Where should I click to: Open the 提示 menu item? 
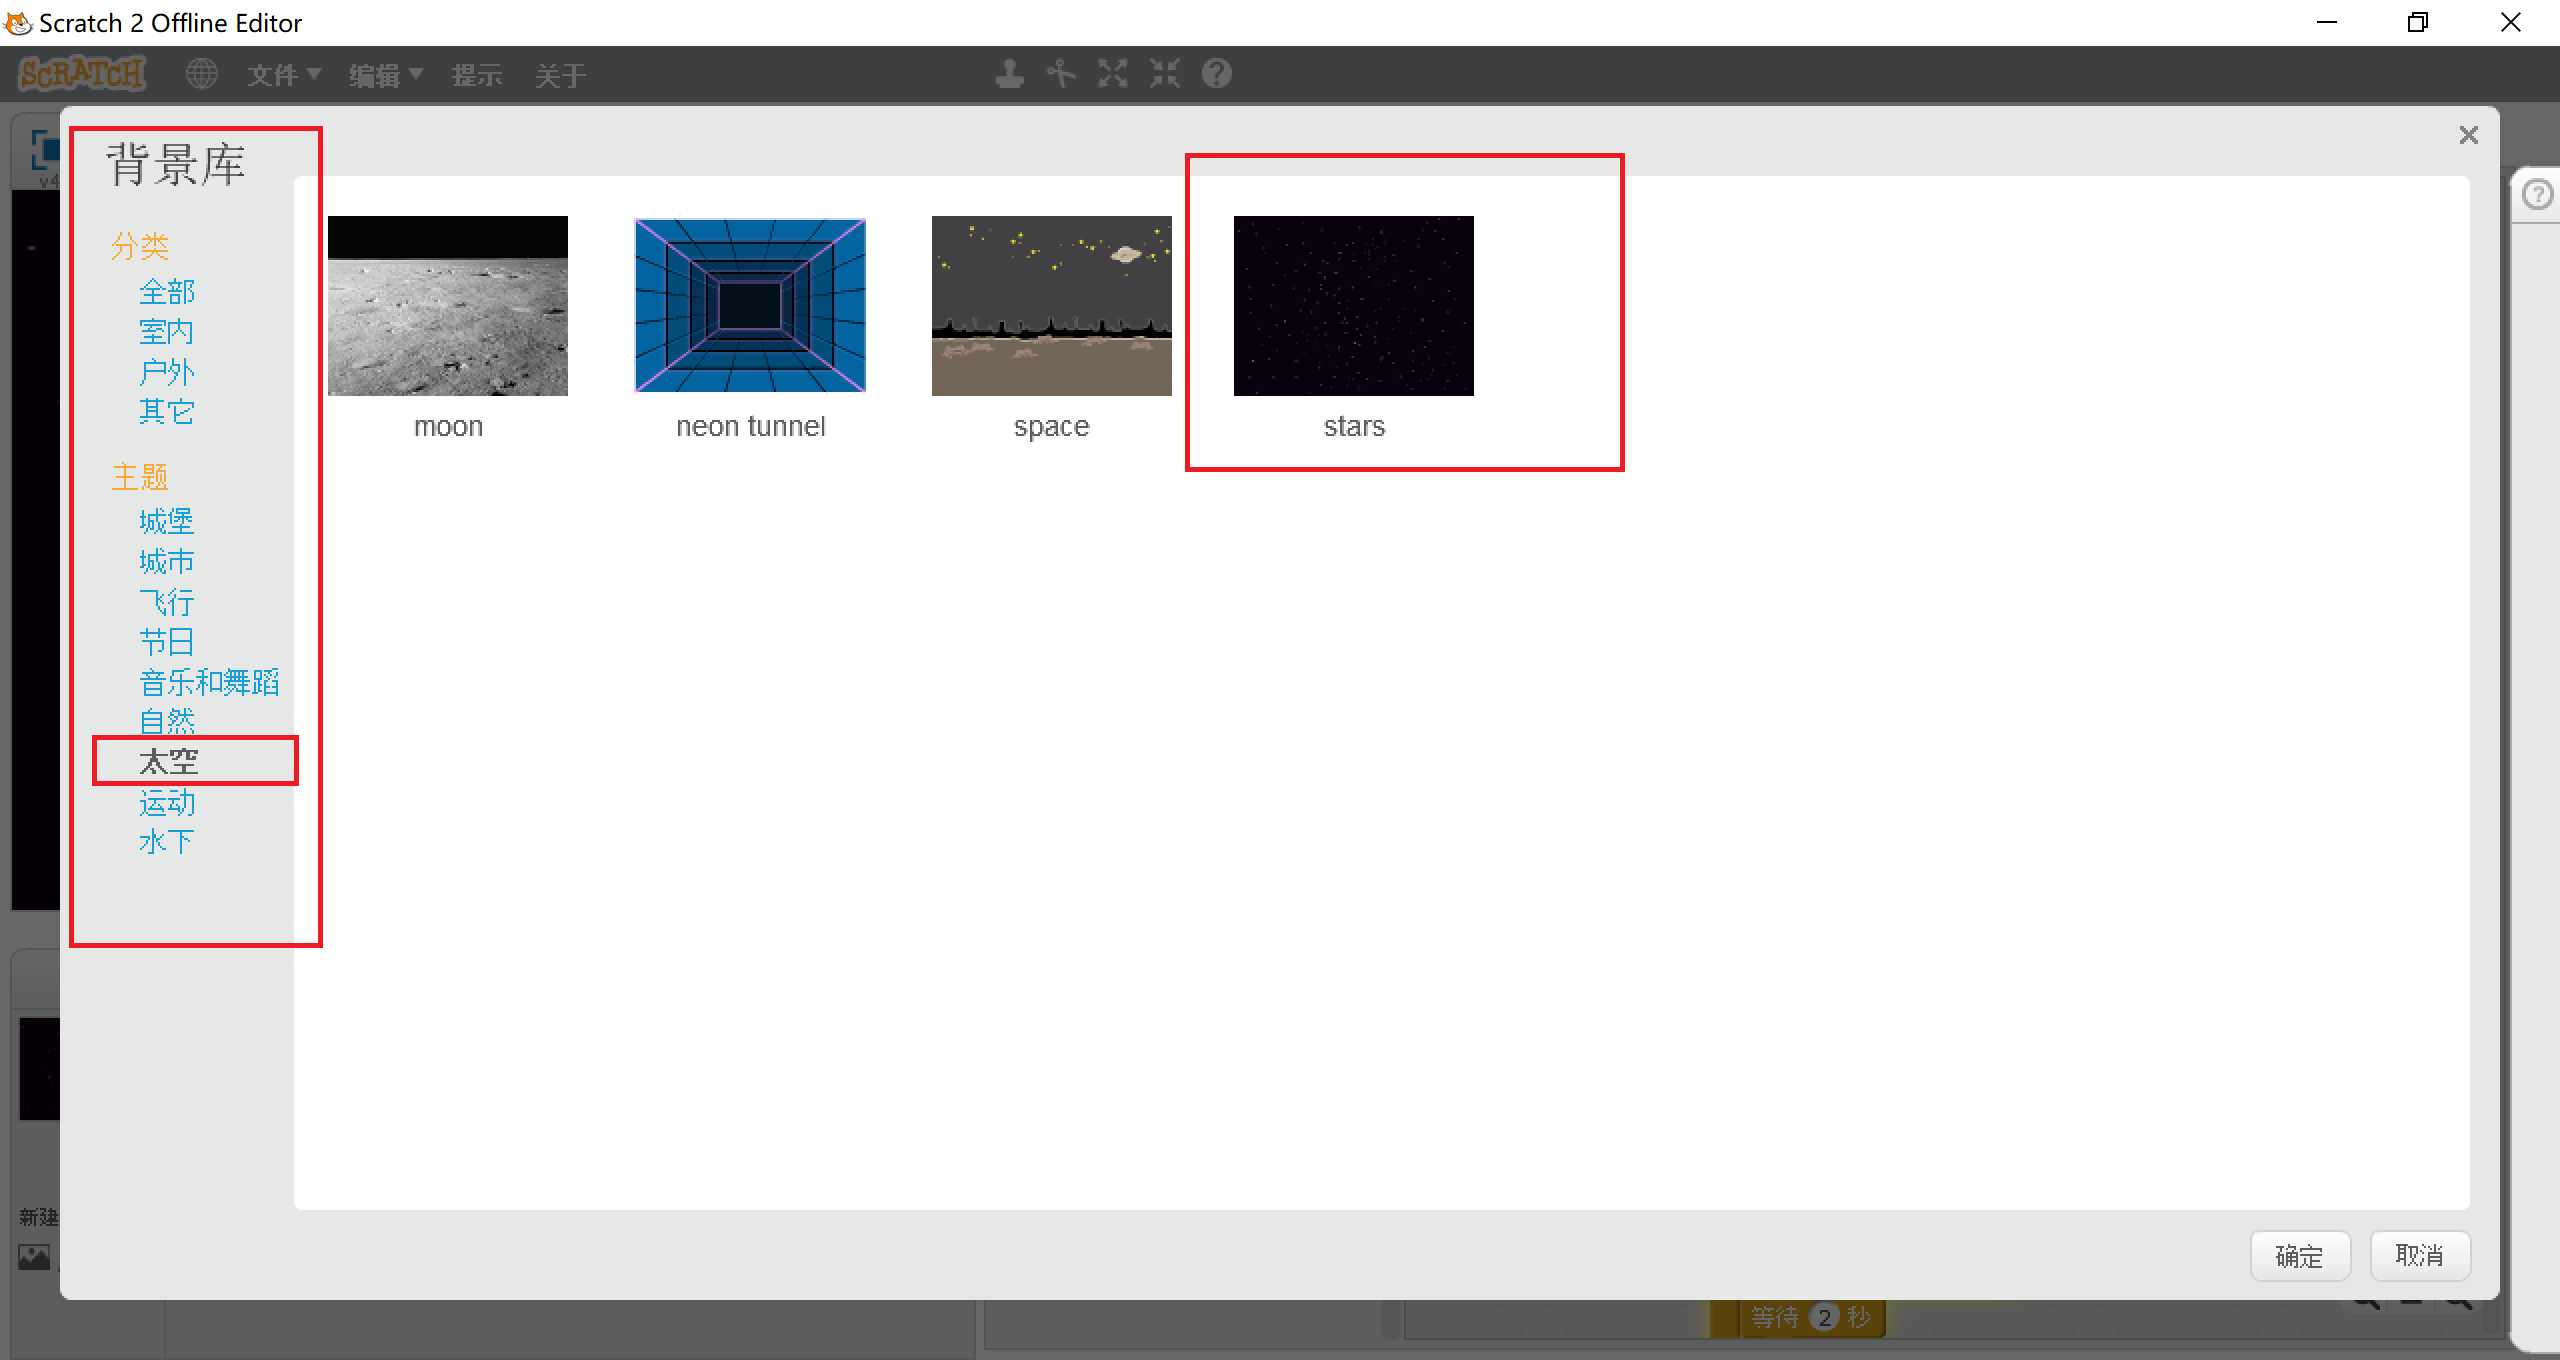[476, 75]
